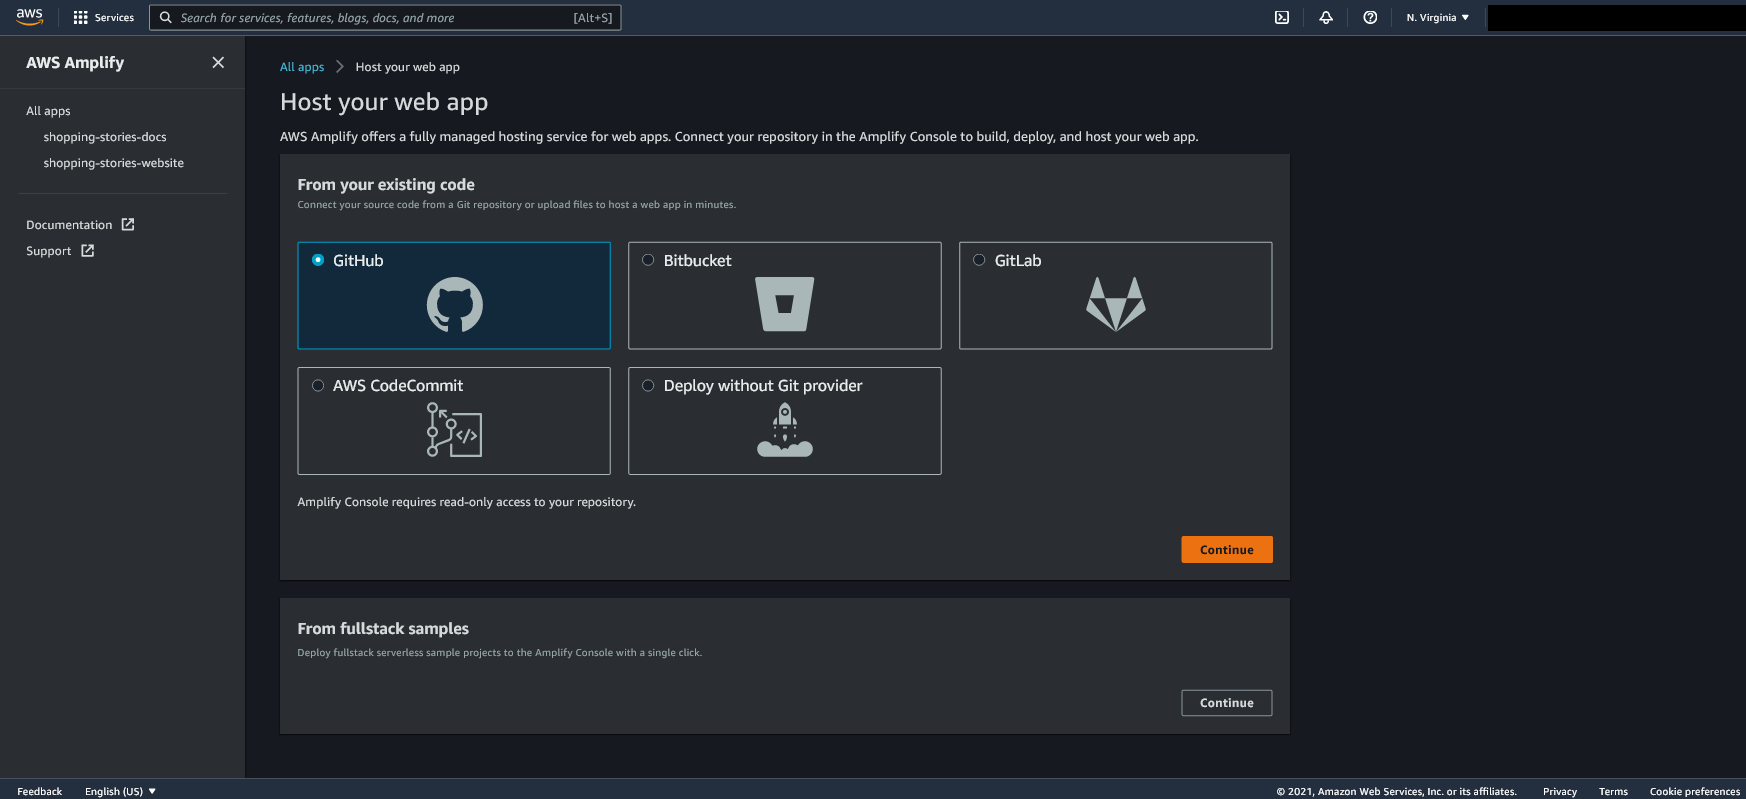This screenshot has height=799, width=1746.
Task: Open the Feedback footer link
Action: pyautogui.click(x=40, y=791)
